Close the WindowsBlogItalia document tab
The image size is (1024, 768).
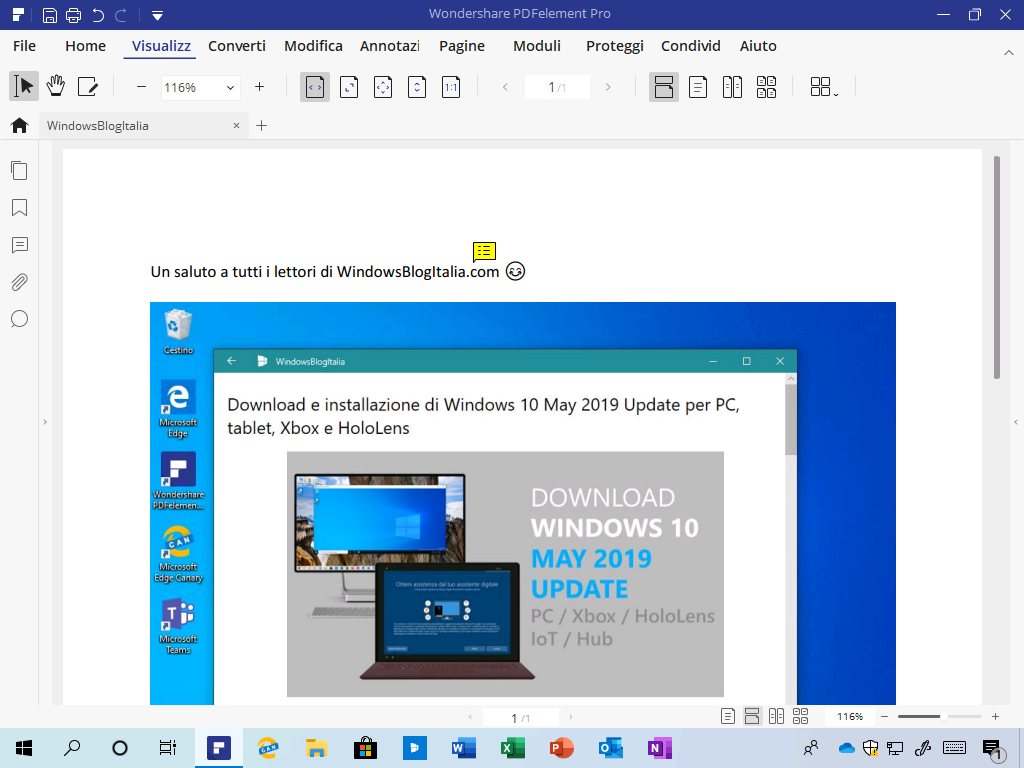pos(236,125)
